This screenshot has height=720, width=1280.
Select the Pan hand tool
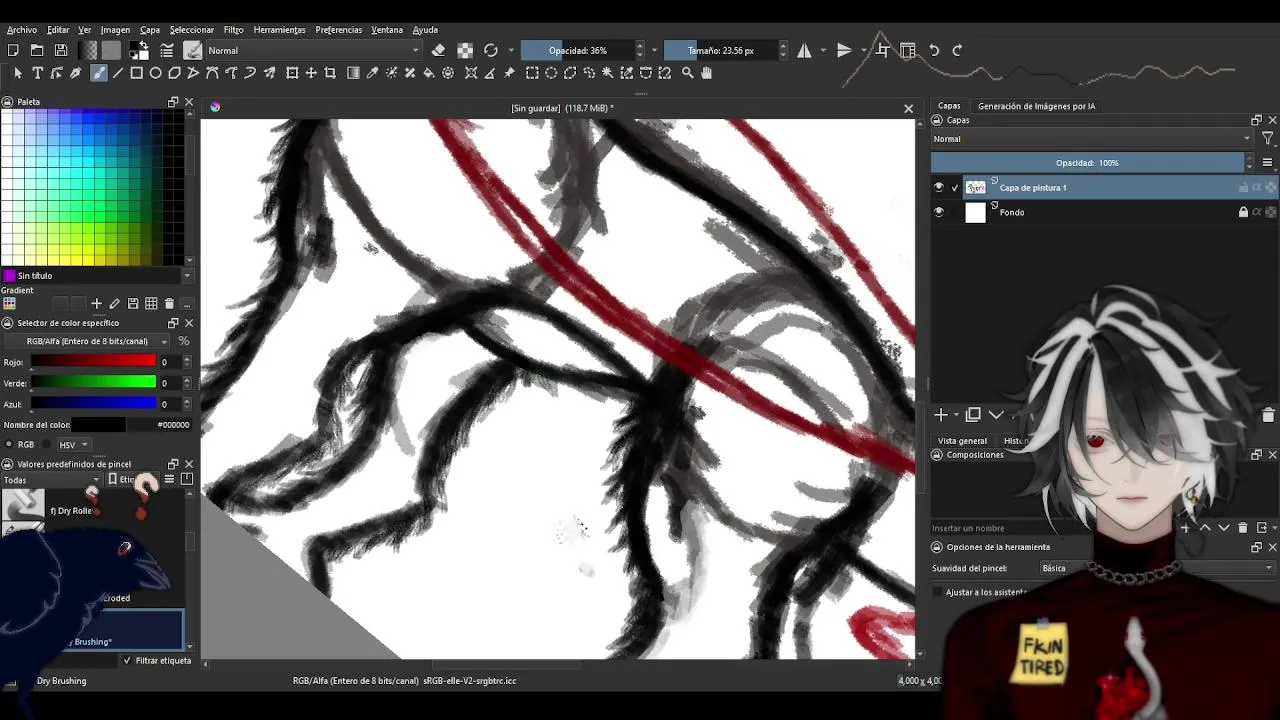(707, 73)
